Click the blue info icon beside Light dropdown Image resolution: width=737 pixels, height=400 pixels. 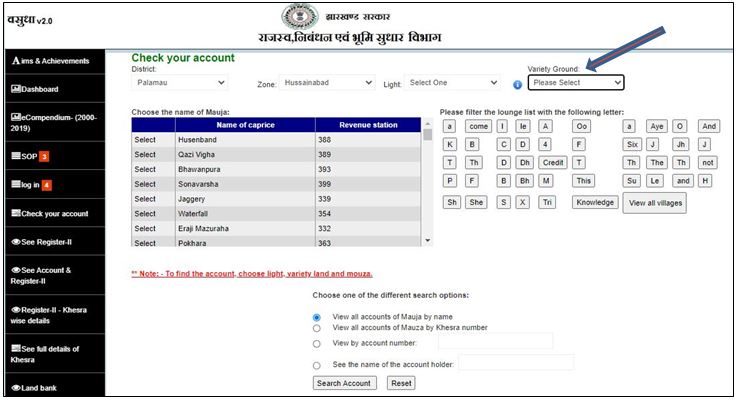tap(517, 84)
